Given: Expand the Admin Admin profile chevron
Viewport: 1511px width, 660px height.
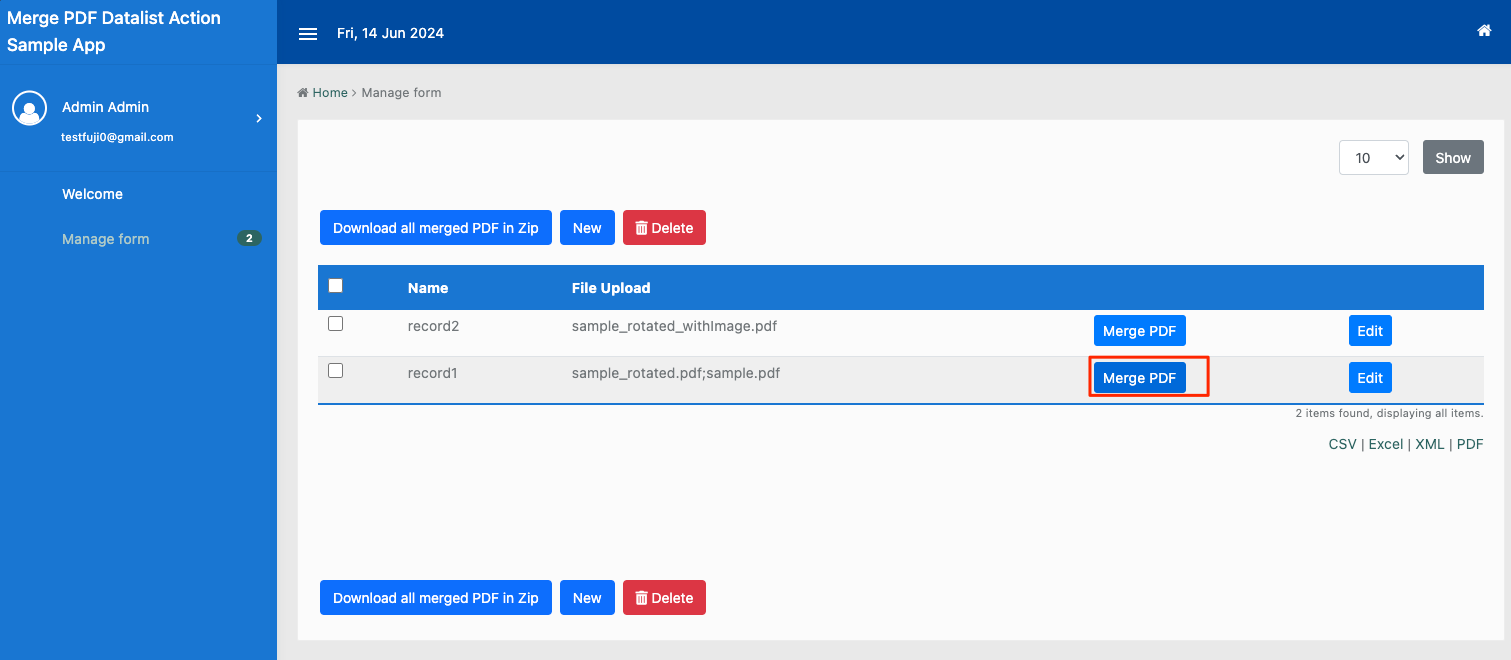Looking at the screenshot, I should 259,119.
